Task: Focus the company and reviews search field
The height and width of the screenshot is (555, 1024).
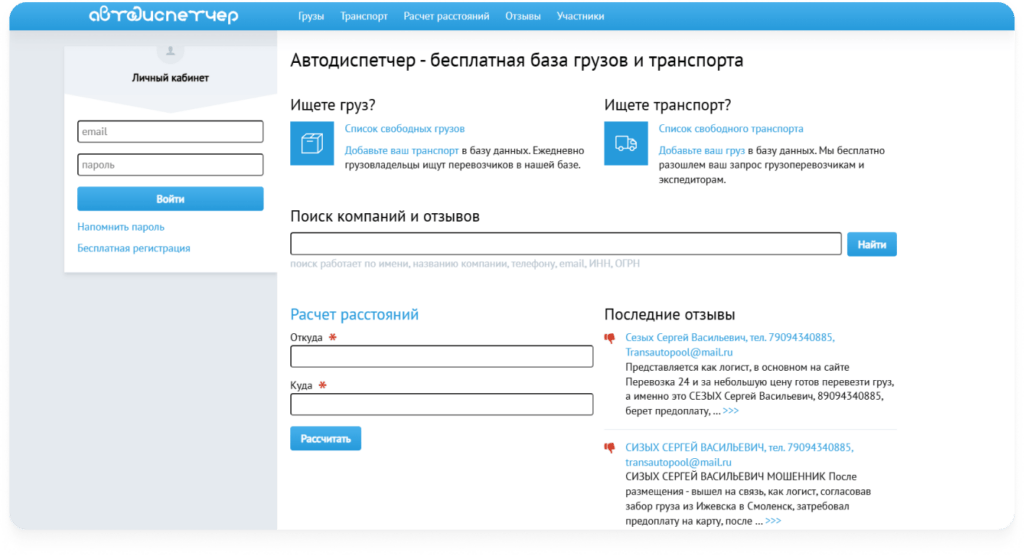Action: click(x=566, y=244)
